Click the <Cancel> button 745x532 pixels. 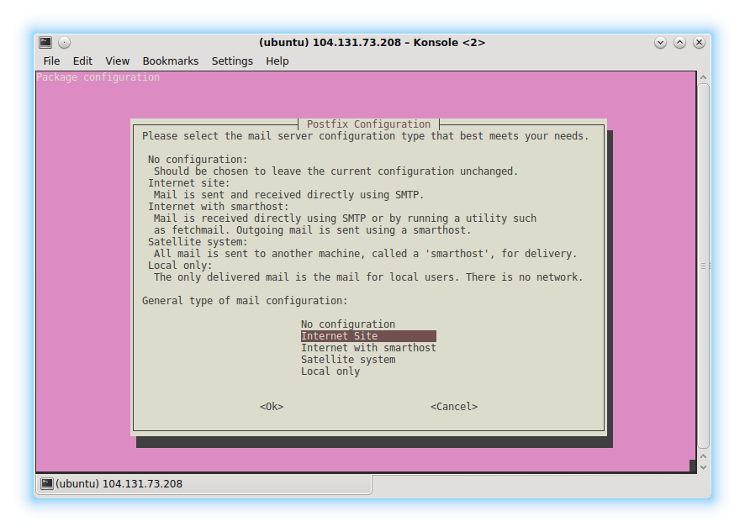tap(454, 407)
